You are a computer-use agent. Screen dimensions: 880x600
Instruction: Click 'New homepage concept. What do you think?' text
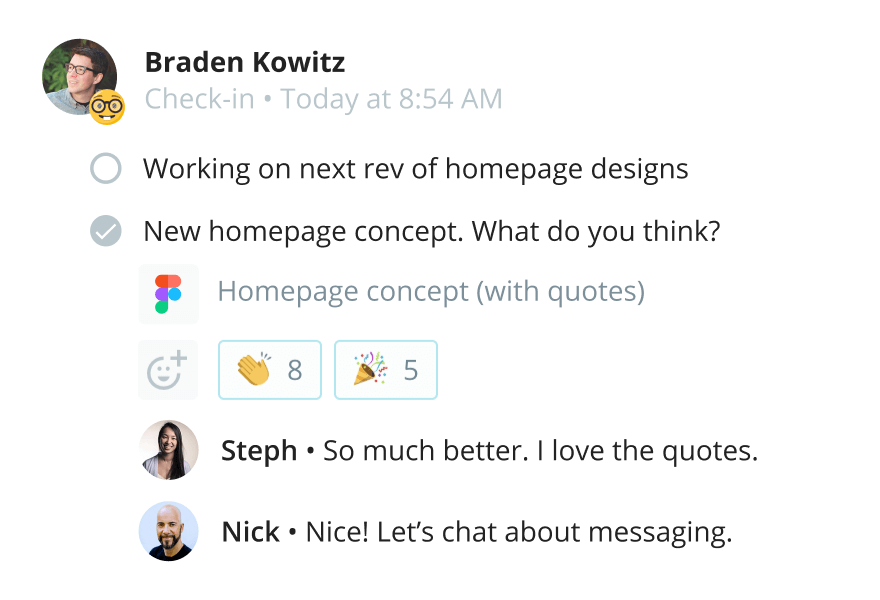[x=432, y=232]
